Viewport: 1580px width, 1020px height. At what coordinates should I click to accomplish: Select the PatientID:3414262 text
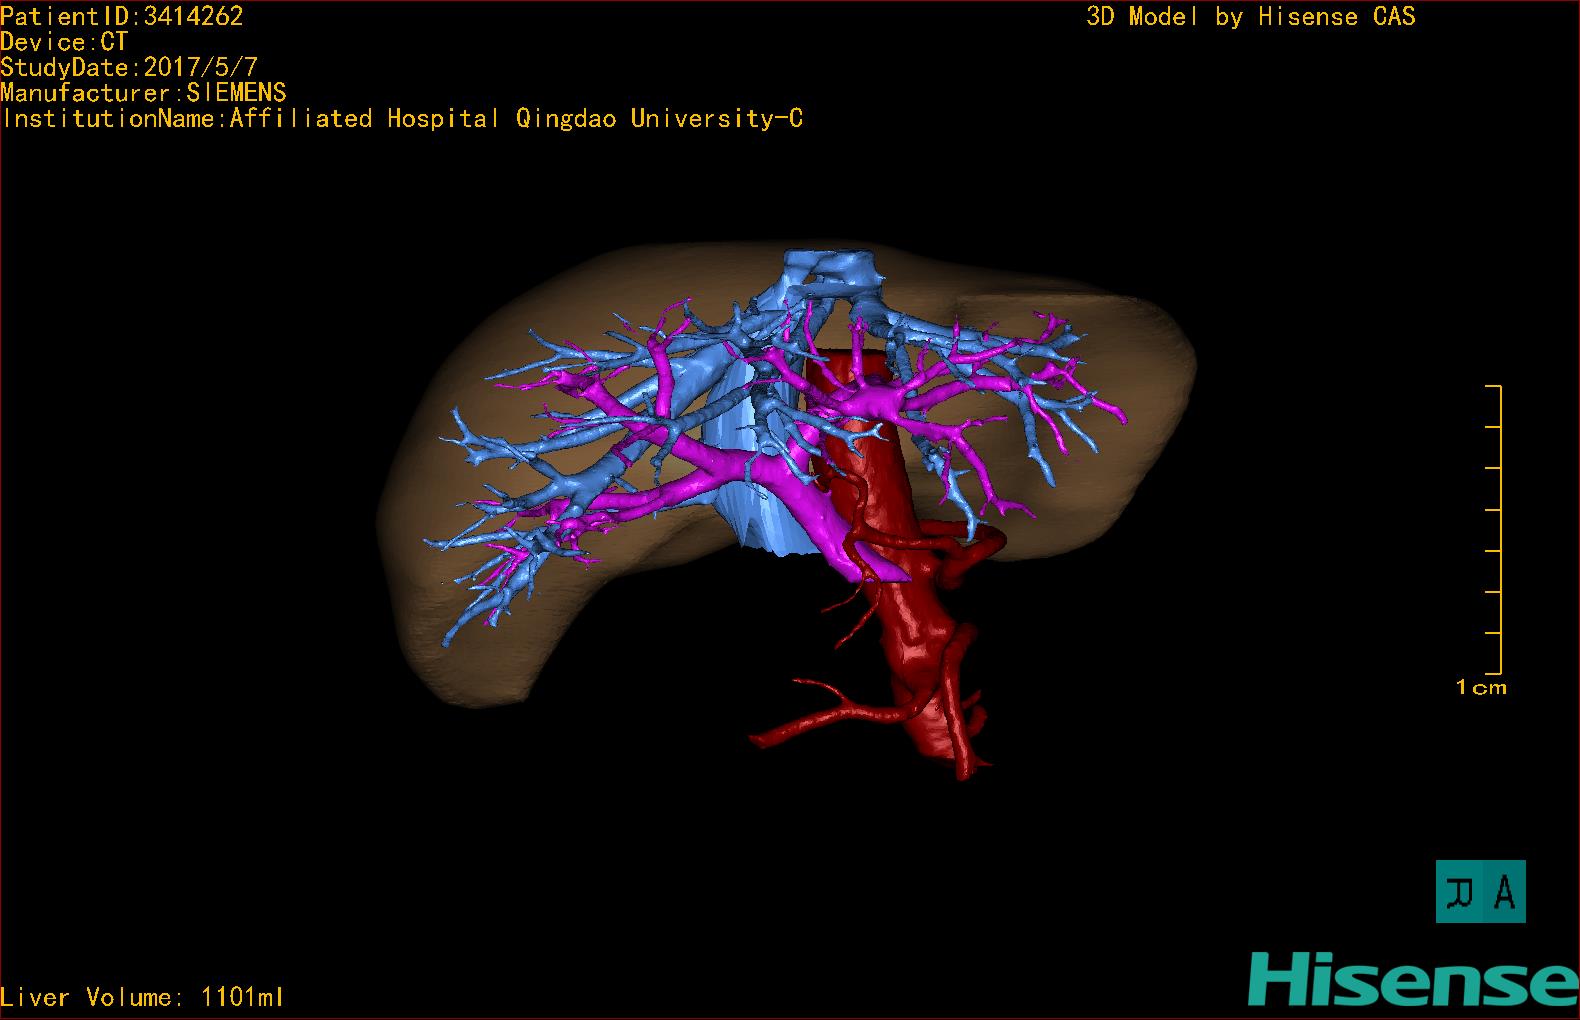122,16
